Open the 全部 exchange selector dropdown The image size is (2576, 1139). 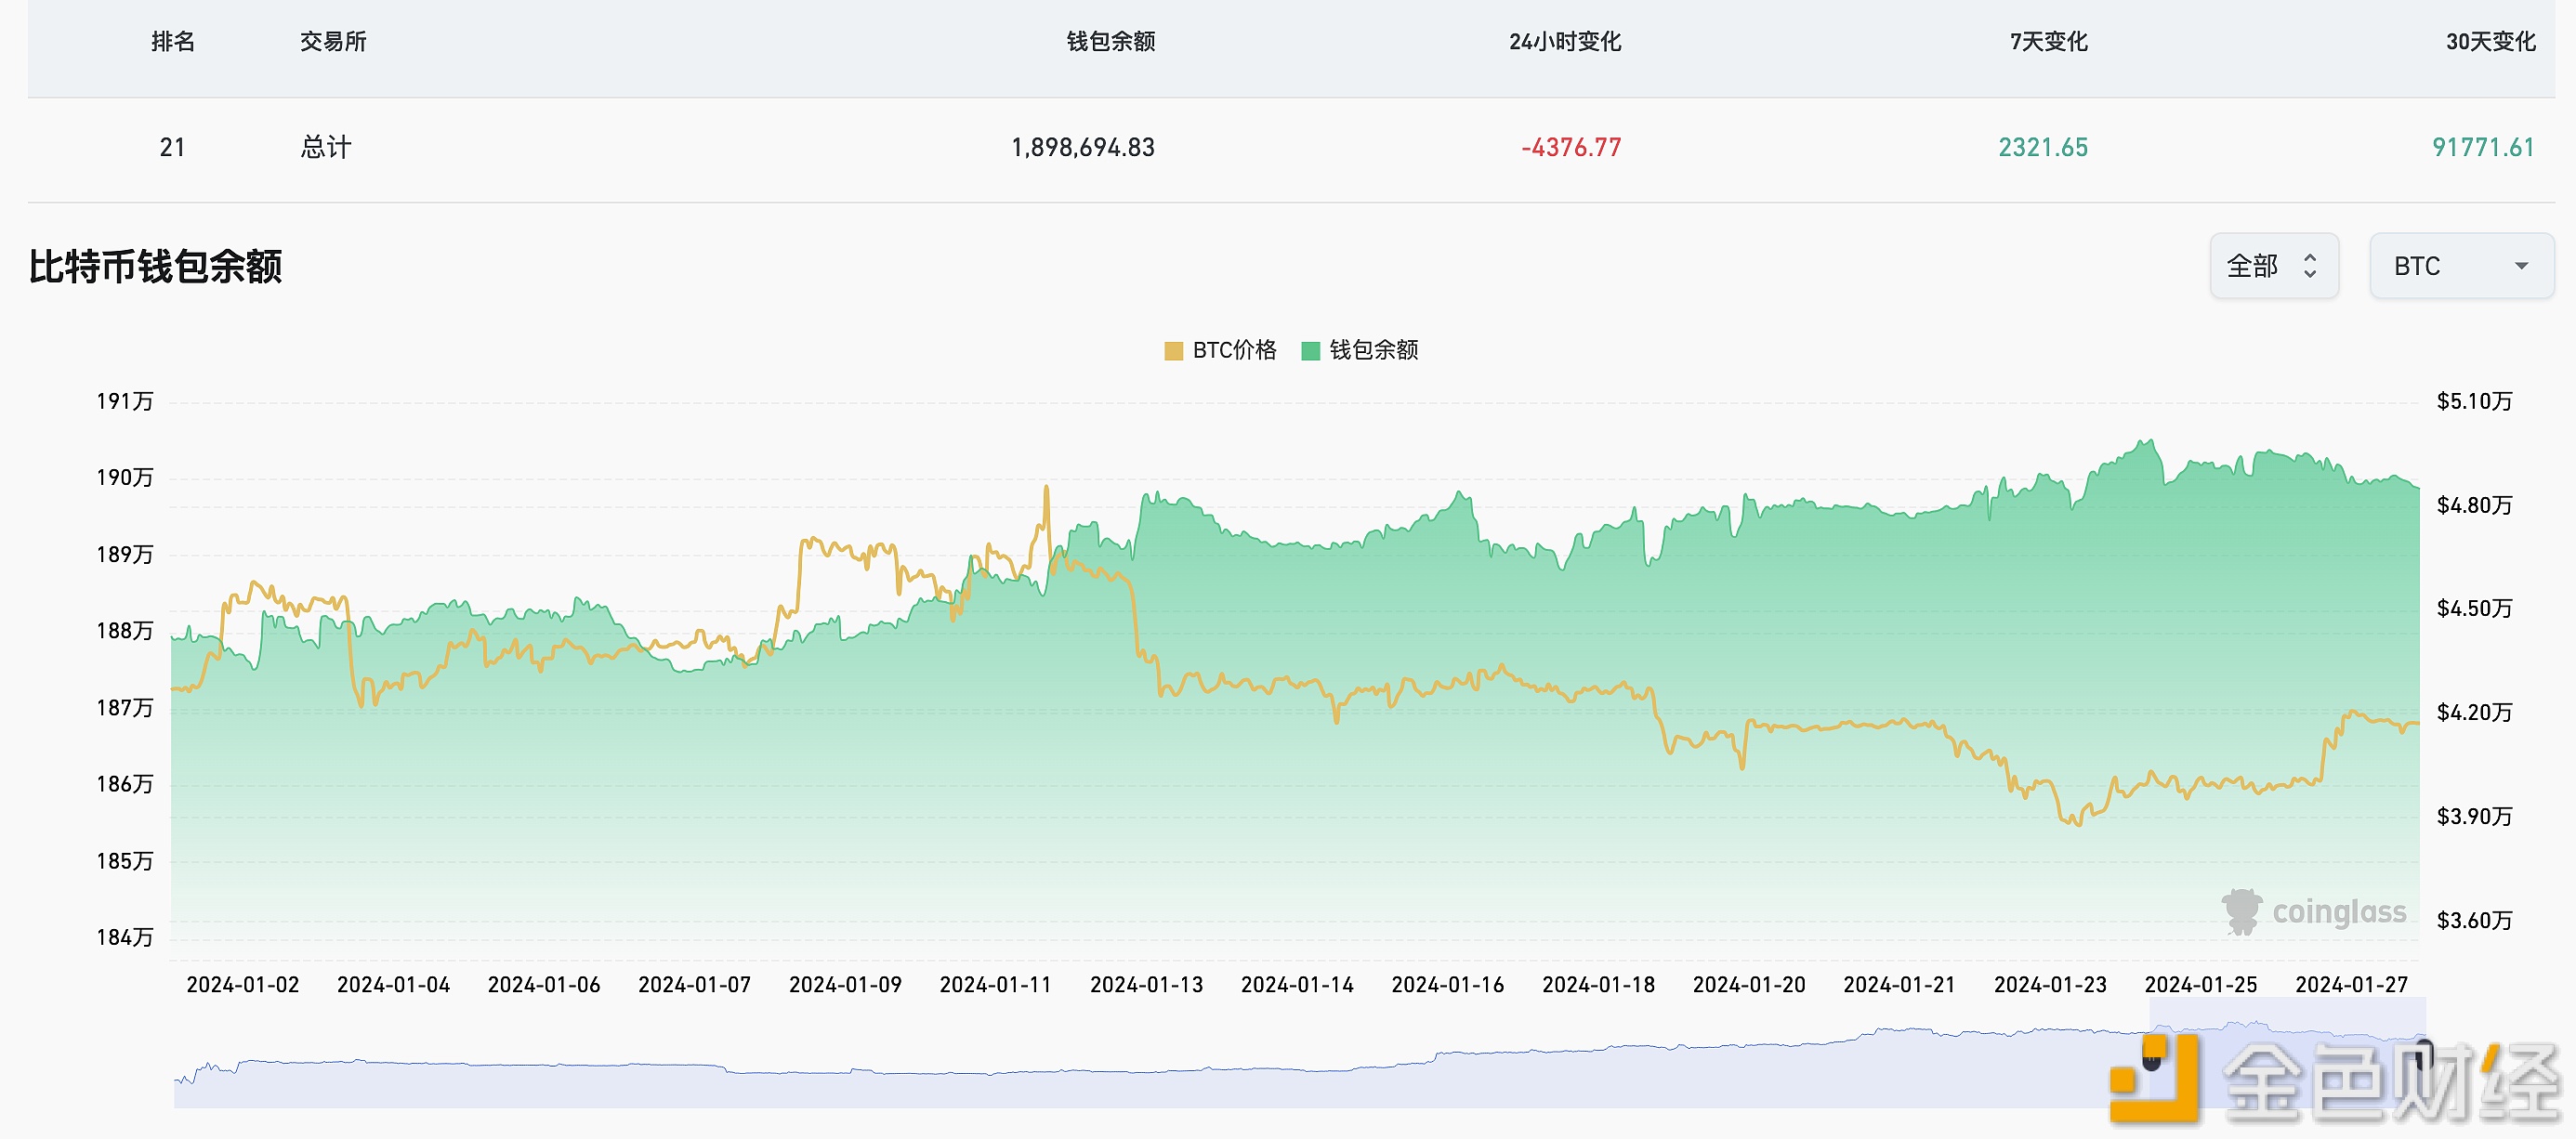pyautogui.click(x=2273, y=266)
